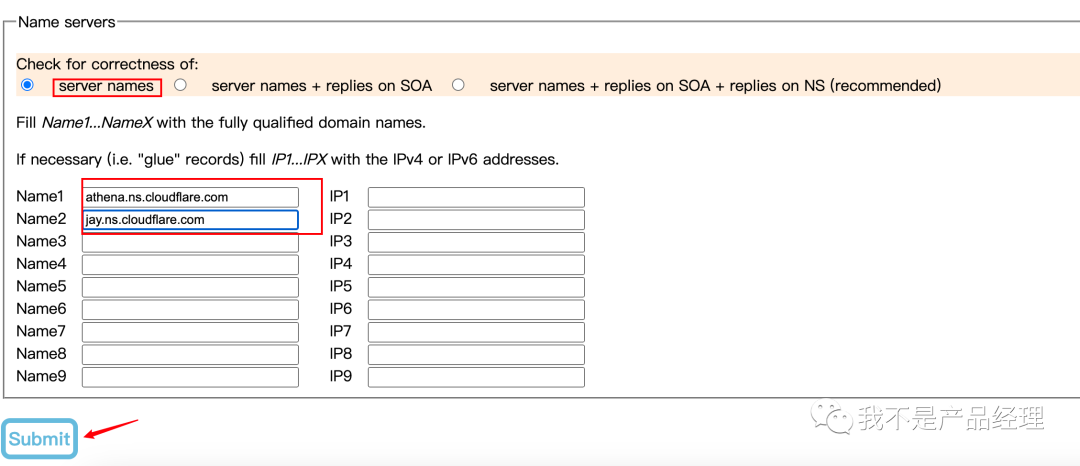
Task: Select "server names + replies on SOA" radio
Action: click(x=180, y=85)
